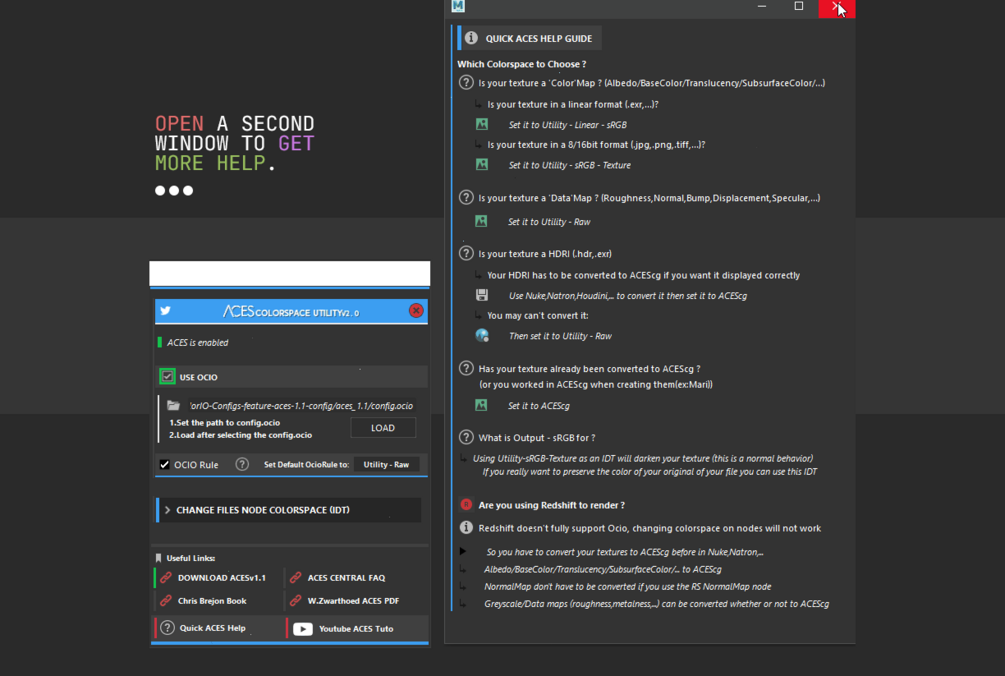Click the Twitter bird icon in ACES header
The image size is (1005, 676).
165,311
